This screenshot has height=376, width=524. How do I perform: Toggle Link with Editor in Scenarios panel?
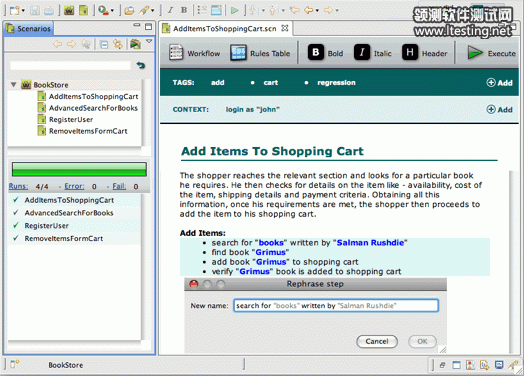click(118, 44)
